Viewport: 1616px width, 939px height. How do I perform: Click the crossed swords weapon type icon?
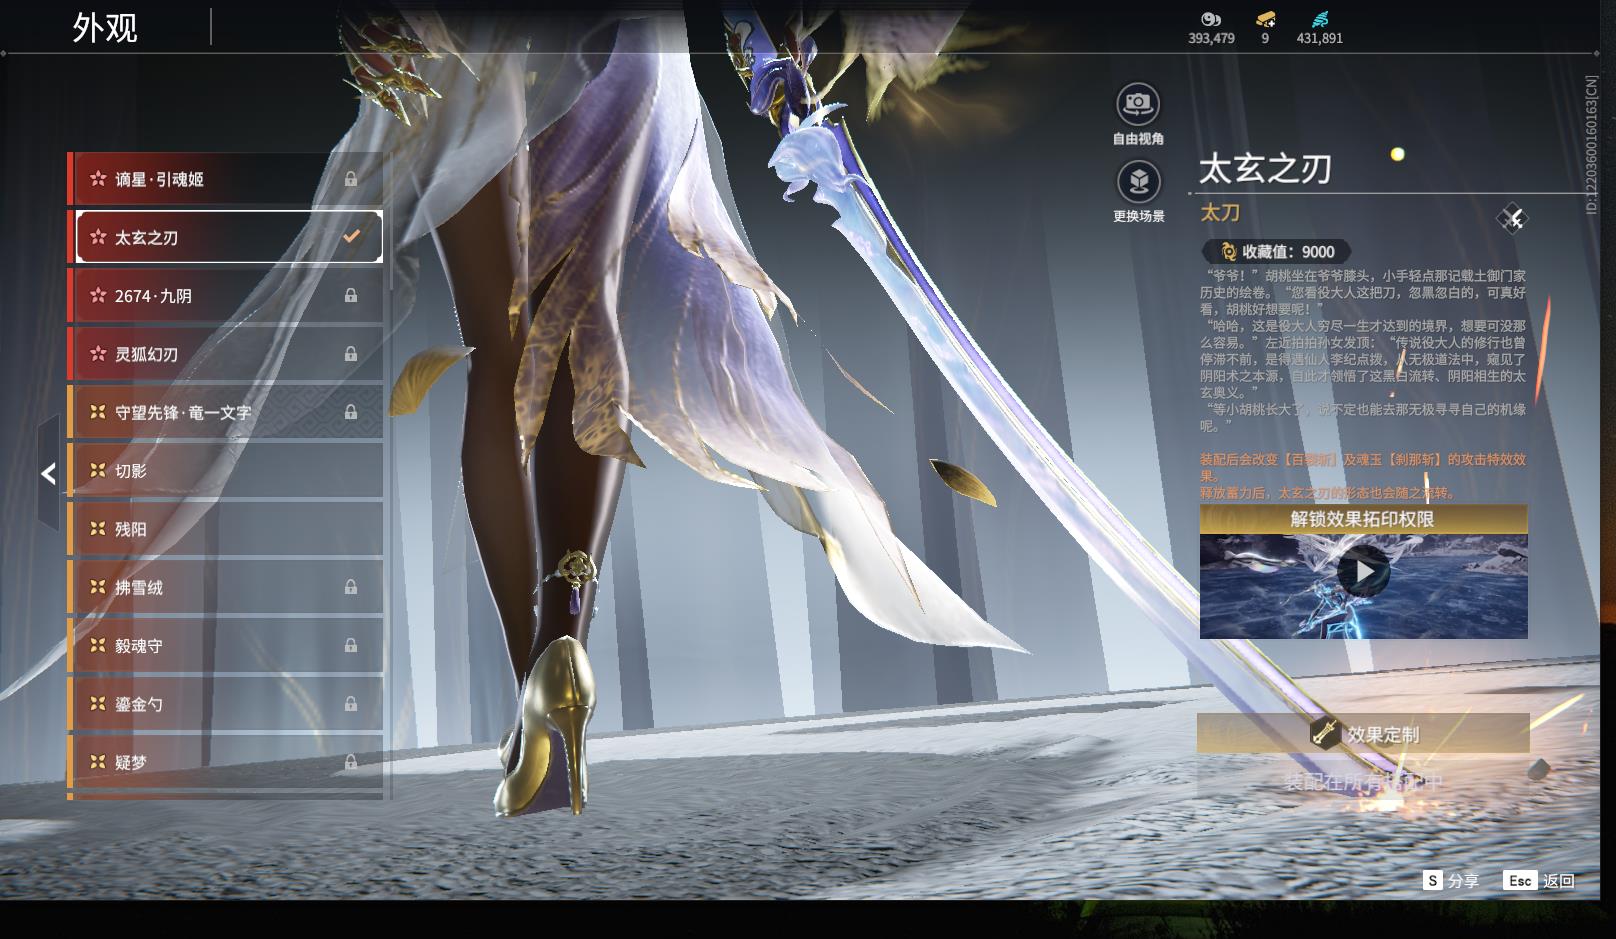click(x=1512, y=218)
